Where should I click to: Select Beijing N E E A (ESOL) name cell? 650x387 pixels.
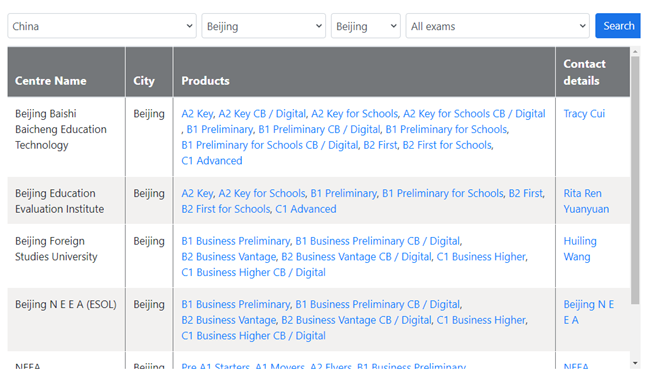tap(66, 320)
